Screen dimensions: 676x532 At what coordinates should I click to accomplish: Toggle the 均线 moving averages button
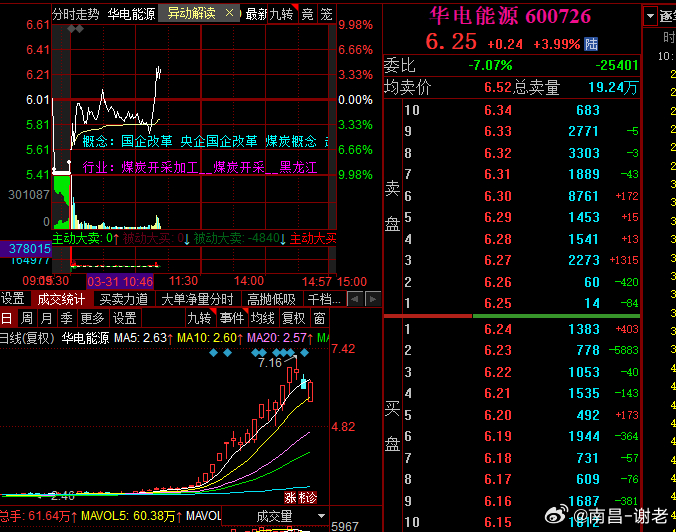pyautogui.click(x=263, y=318)
